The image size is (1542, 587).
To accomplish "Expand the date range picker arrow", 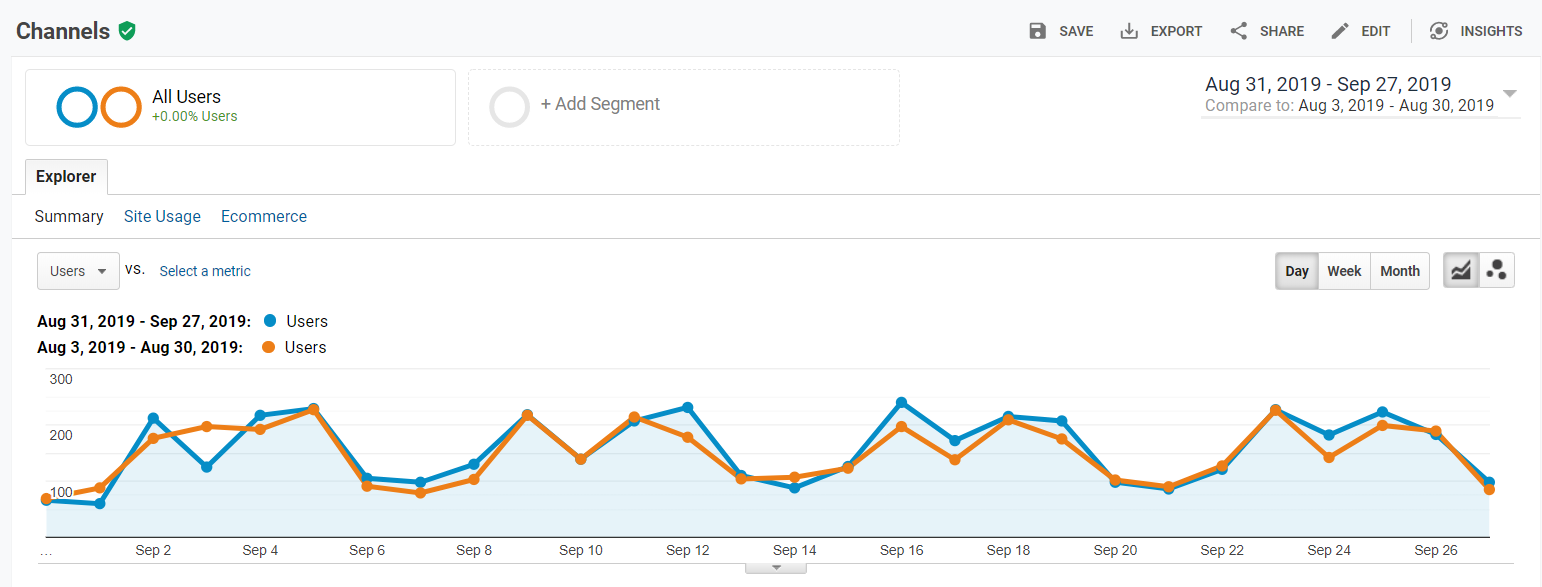I will click(1510, 94).
